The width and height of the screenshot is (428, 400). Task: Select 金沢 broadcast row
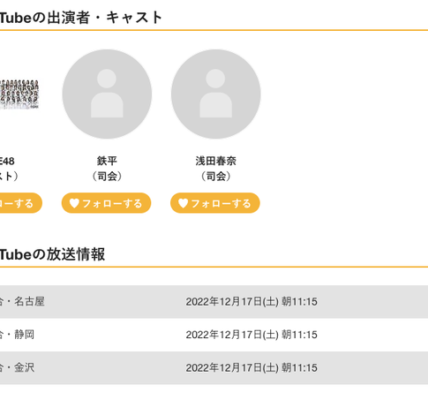pos(214,368)
